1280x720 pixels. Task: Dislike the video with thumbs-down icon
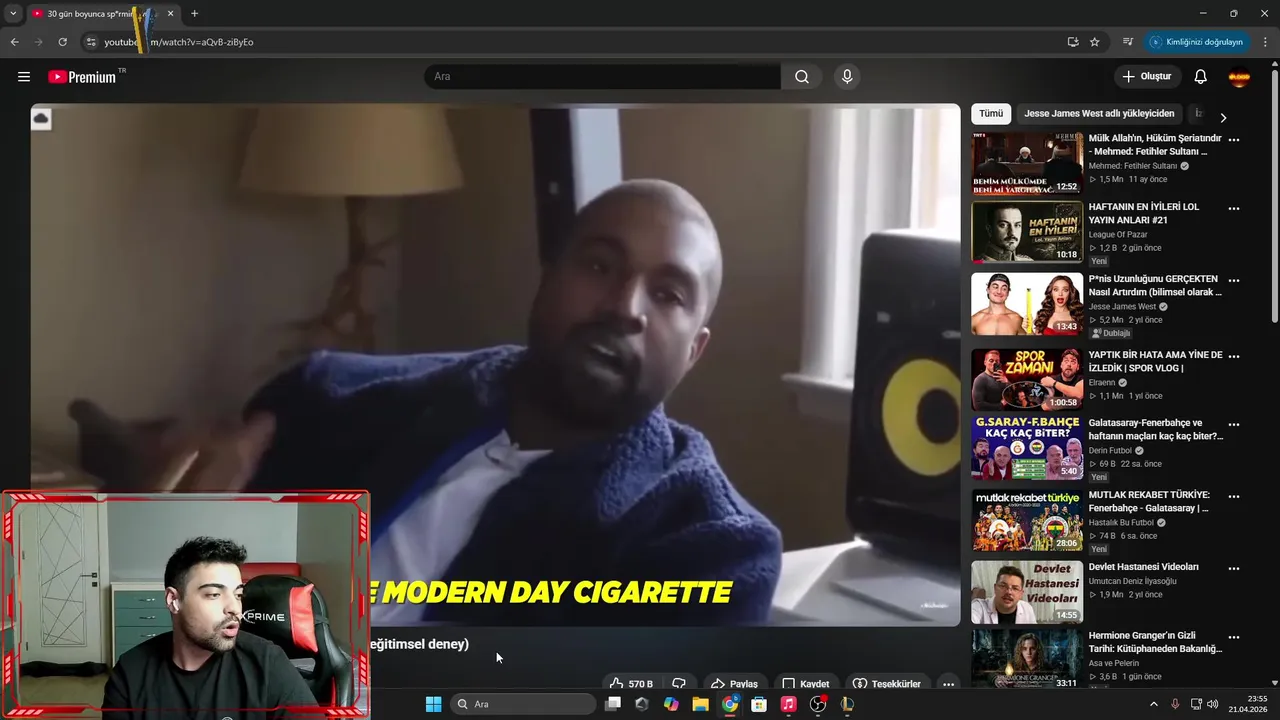pyautogui.click(x=679, y=684)
